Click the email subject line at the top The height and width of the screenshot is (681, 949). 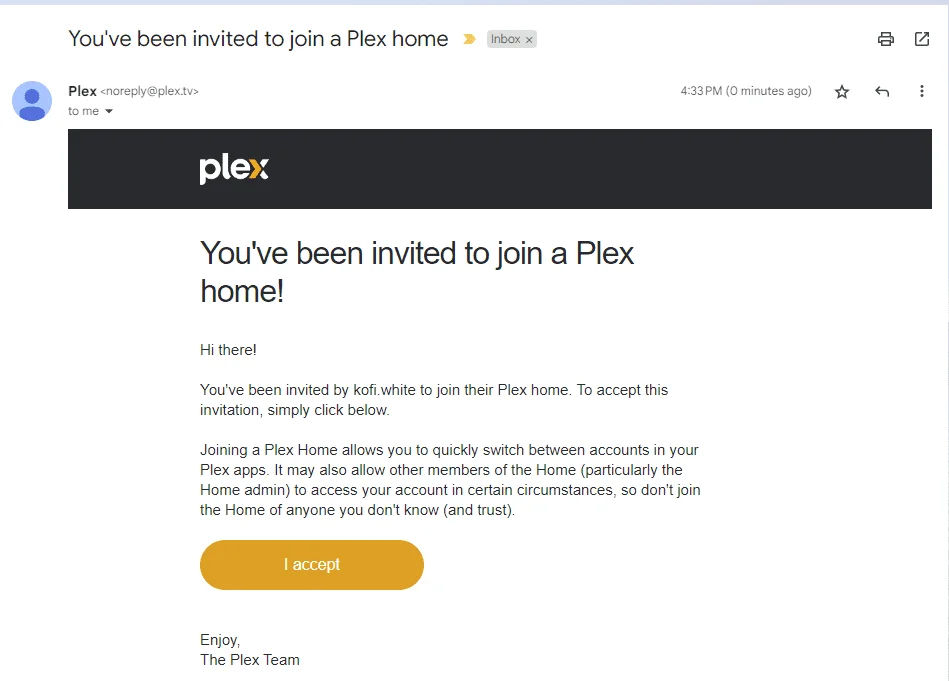(x=258, y=39)
